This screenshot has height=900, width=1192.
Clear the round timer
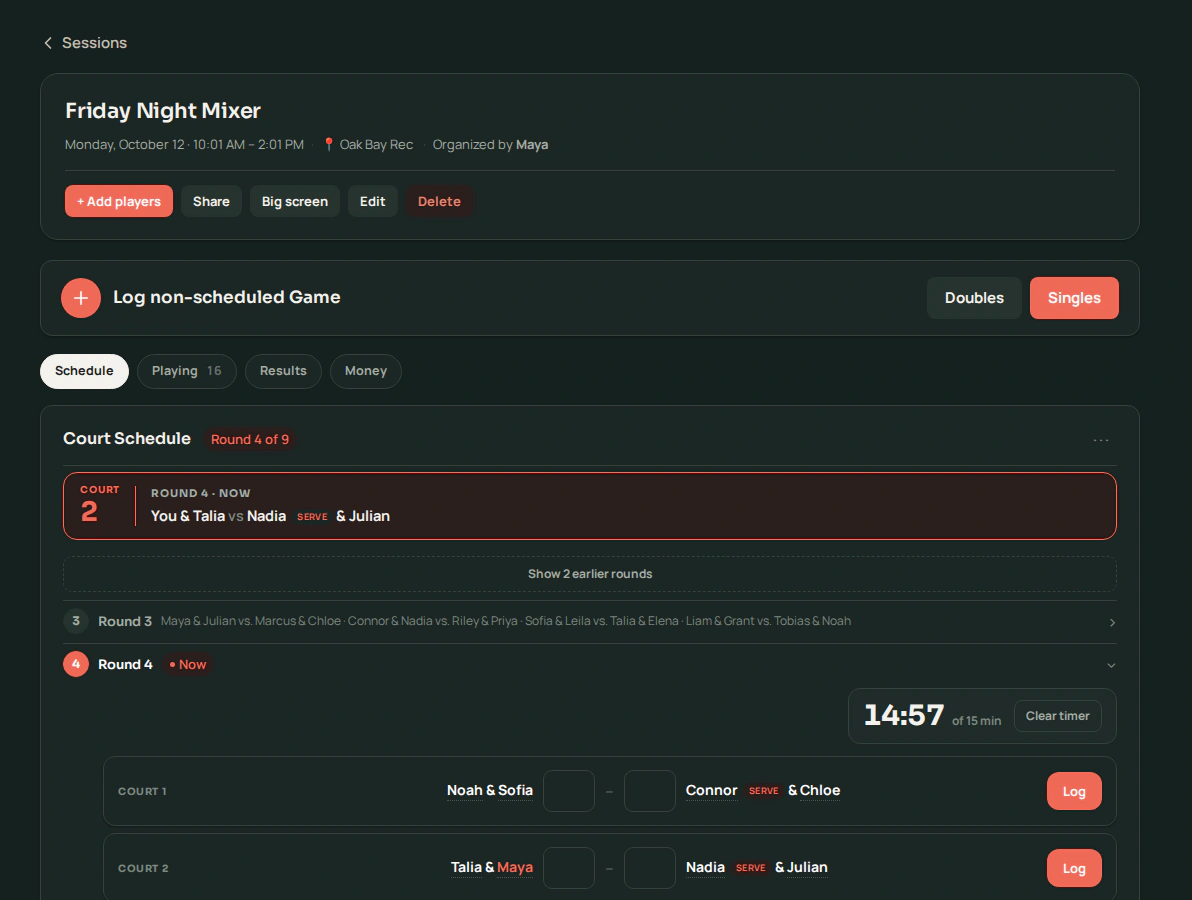click(1057, 716)
